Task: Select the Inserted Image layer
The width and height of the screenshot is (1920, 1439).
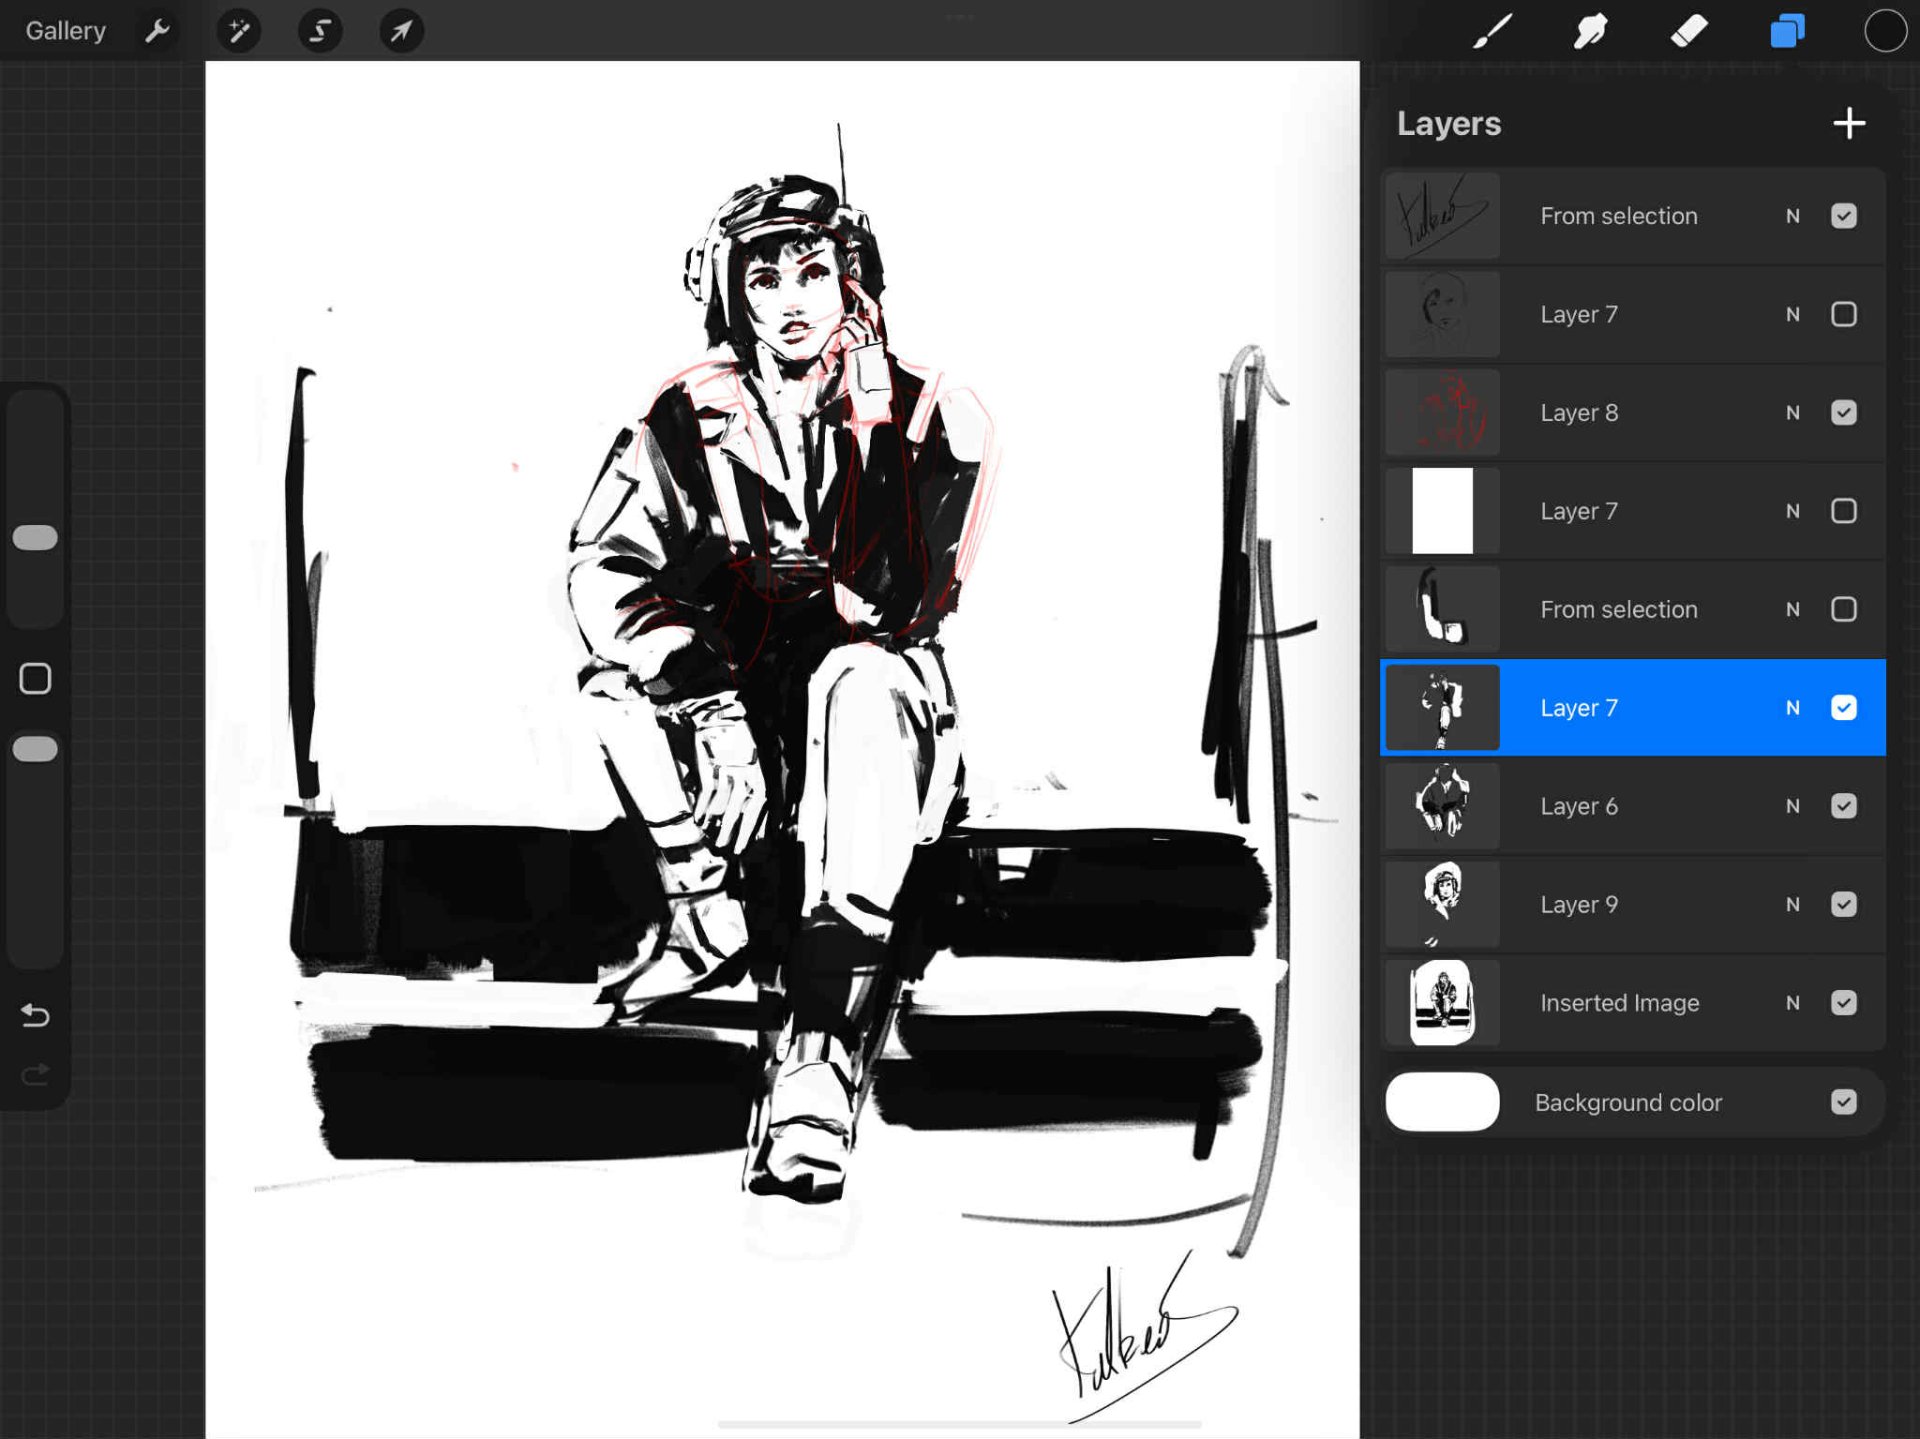Action: coord(1619,1003)
